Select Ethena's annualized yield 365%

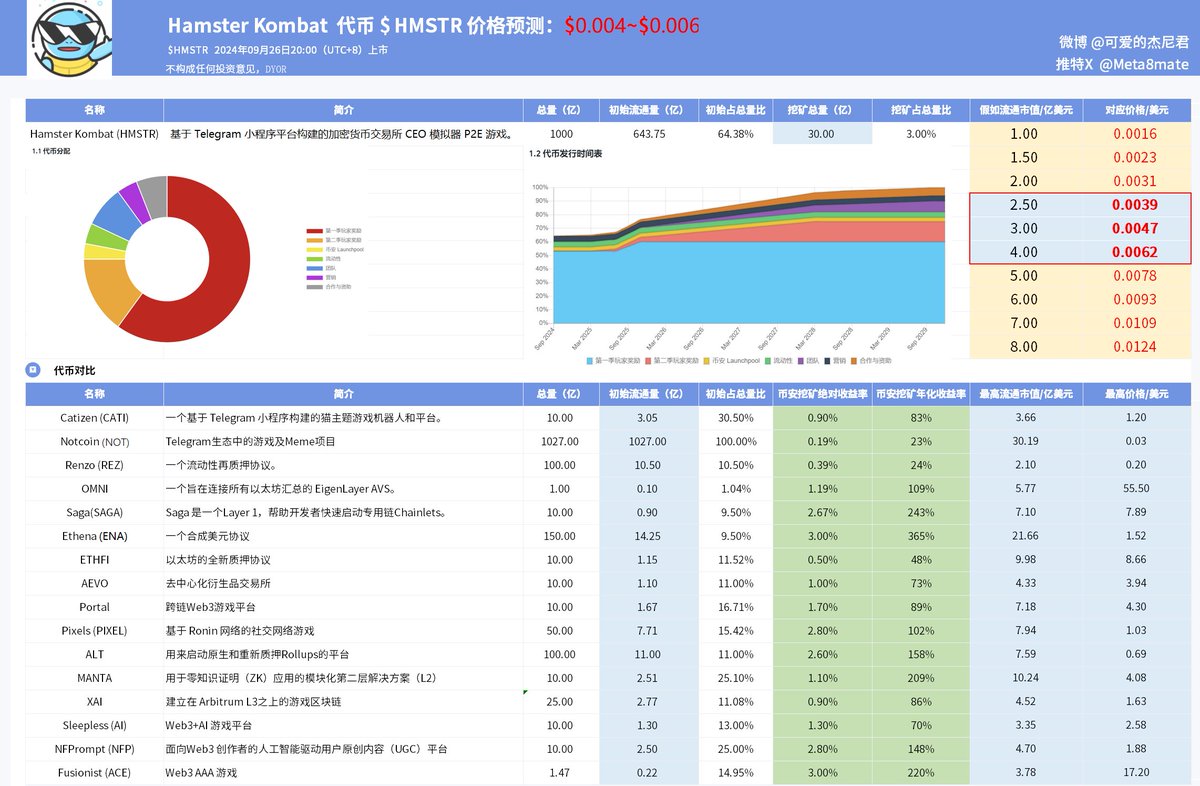(x=921, y=536)
